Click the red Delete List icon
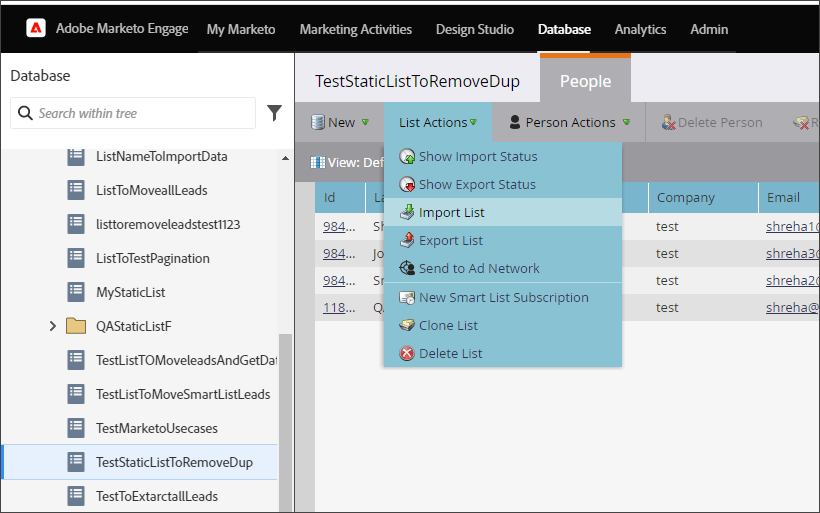820x513 pixels. point(407,354)
